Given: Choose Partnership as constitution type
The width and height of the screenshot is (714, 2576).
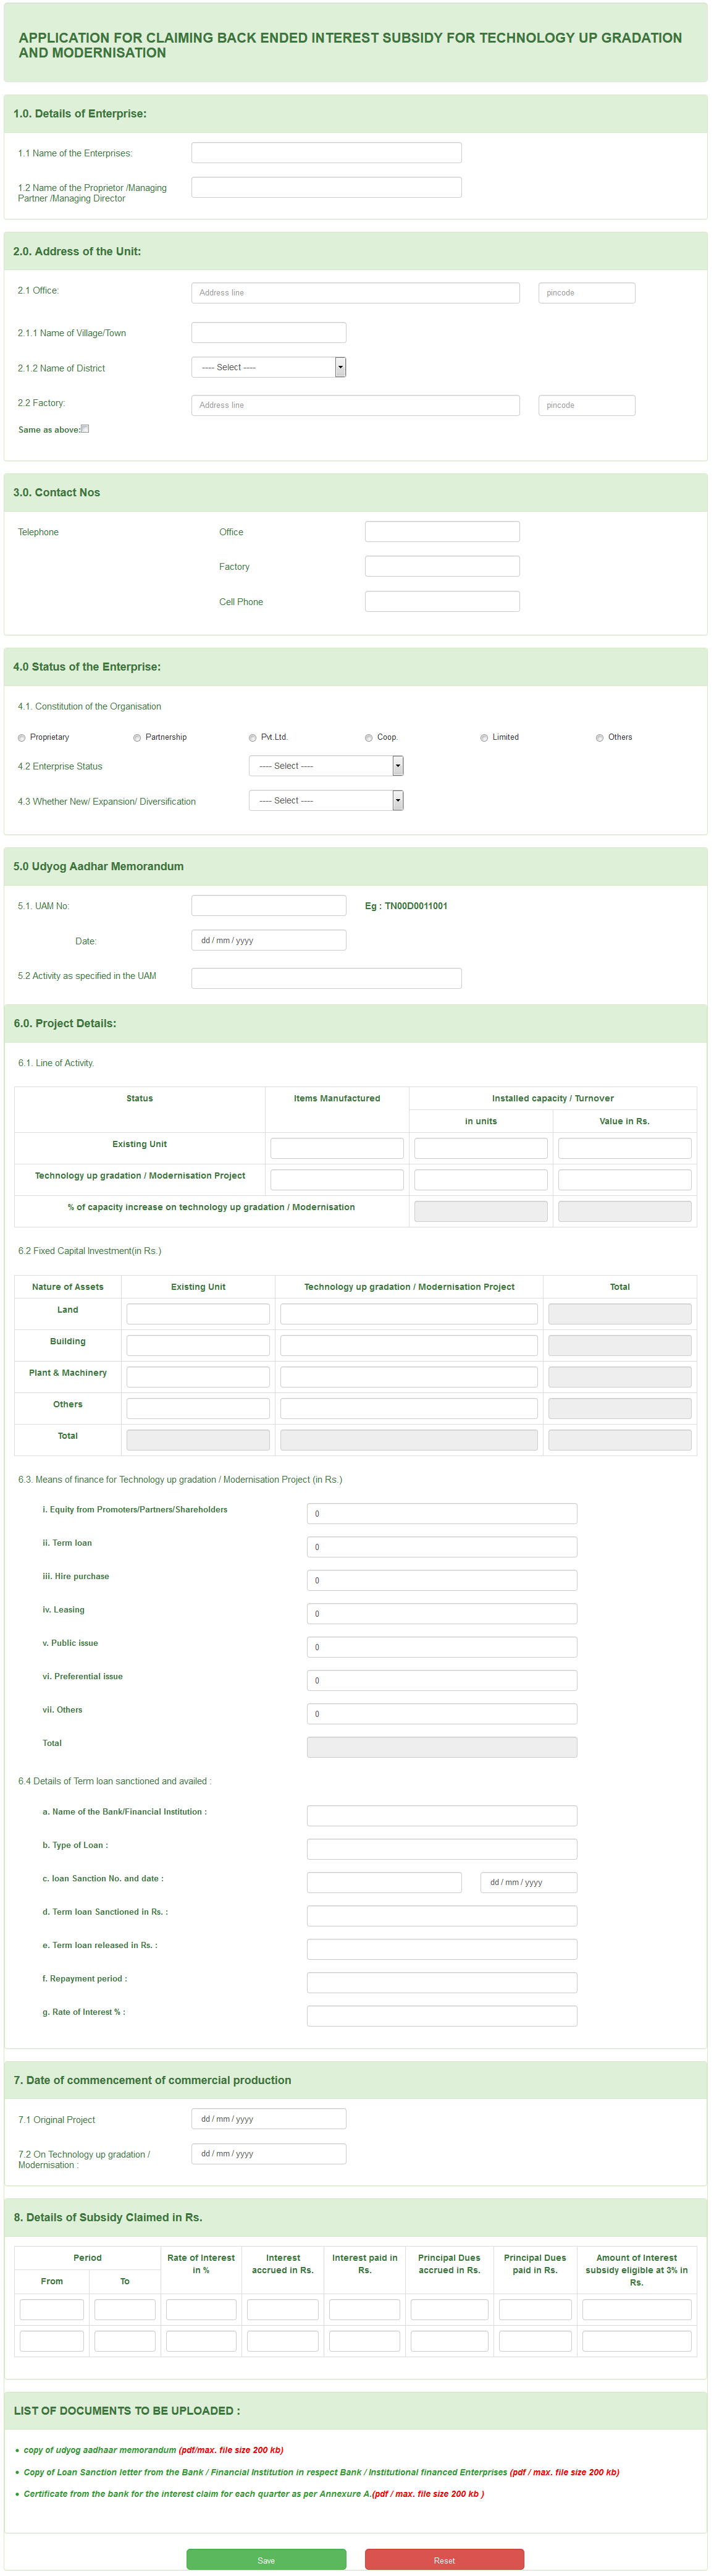Looking at the screenshot, I should pos(137,738).
